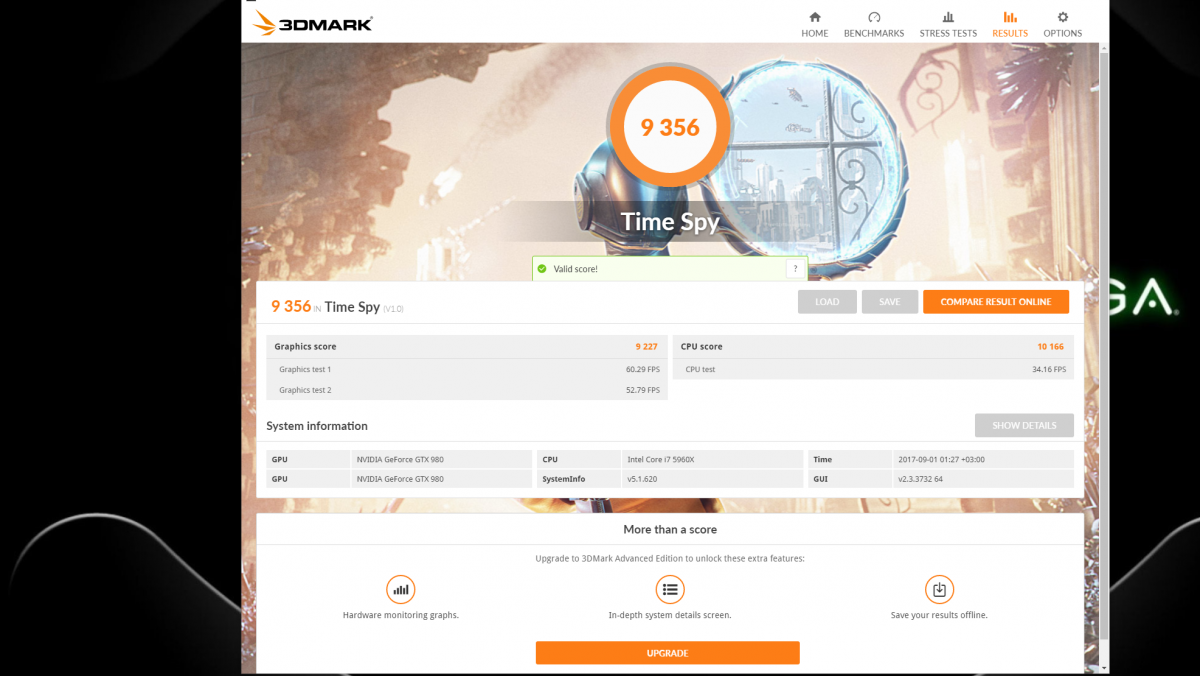
Task: Open Stress Tests tab
Action: point(948,25)
